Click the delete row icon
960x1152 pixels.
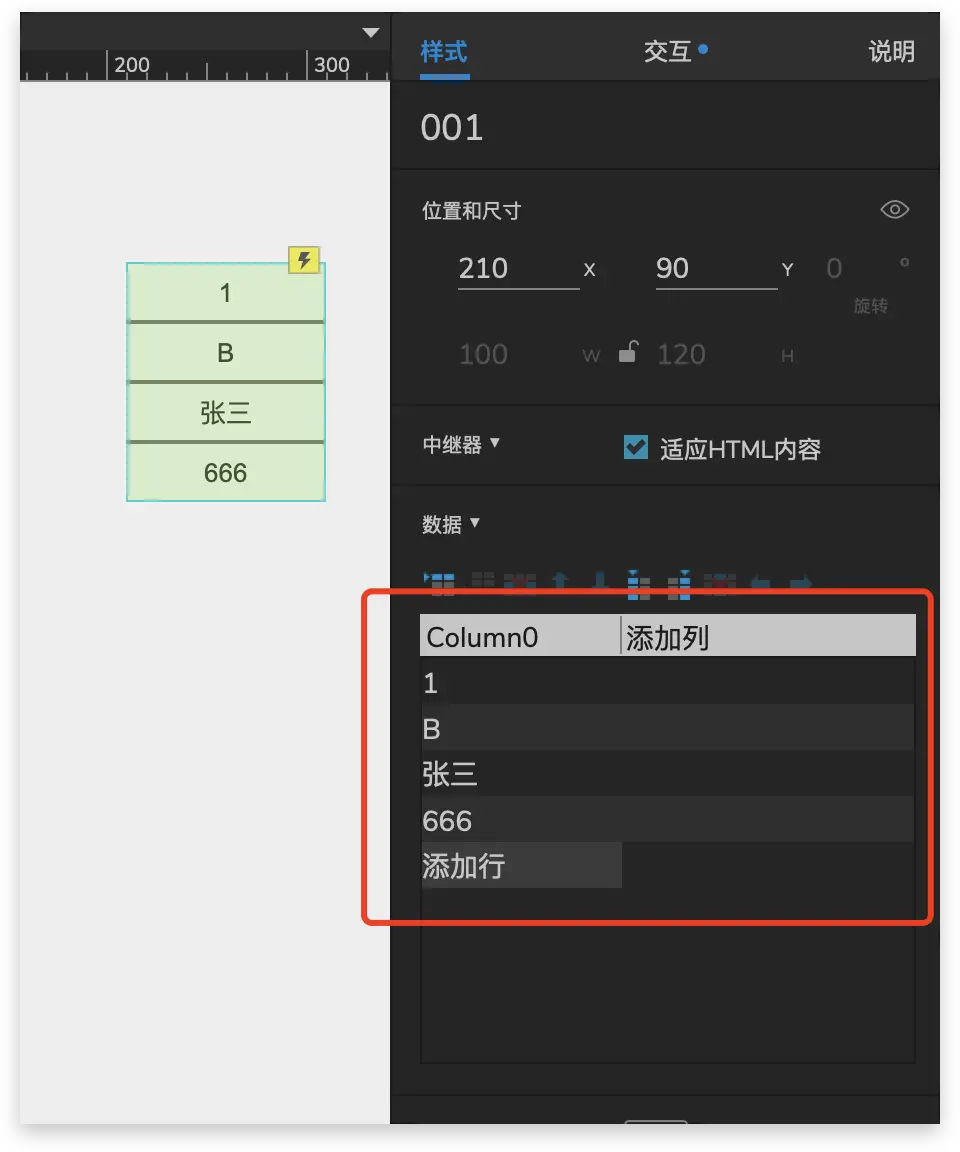(520, 583)
